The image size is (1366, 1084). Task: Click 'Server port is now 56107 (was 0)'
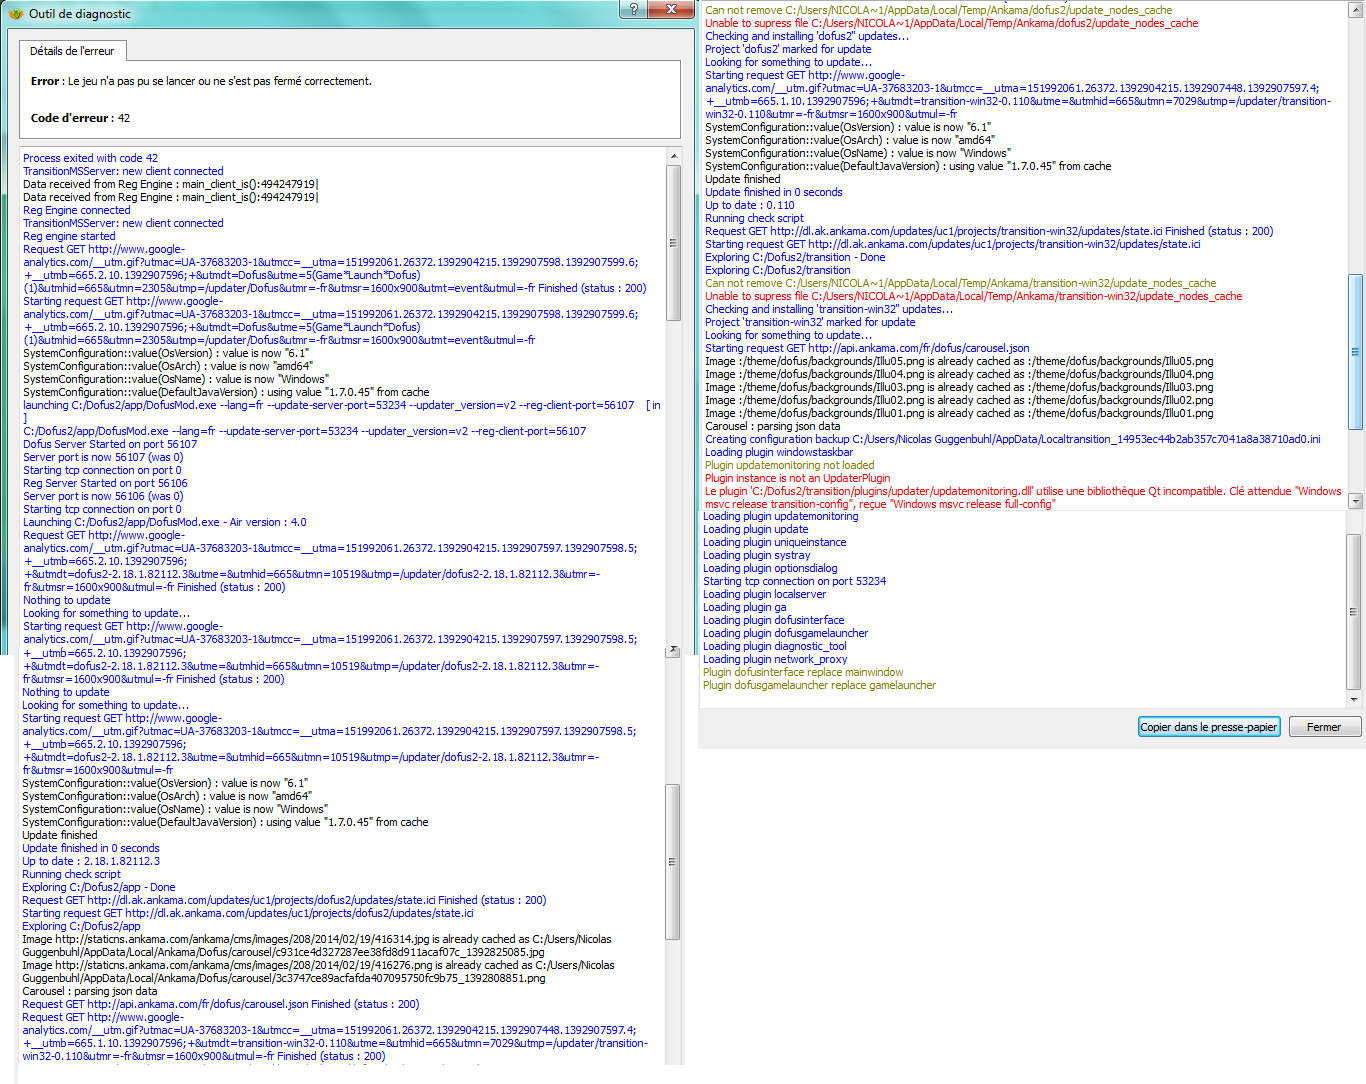(x=103, y=457)
